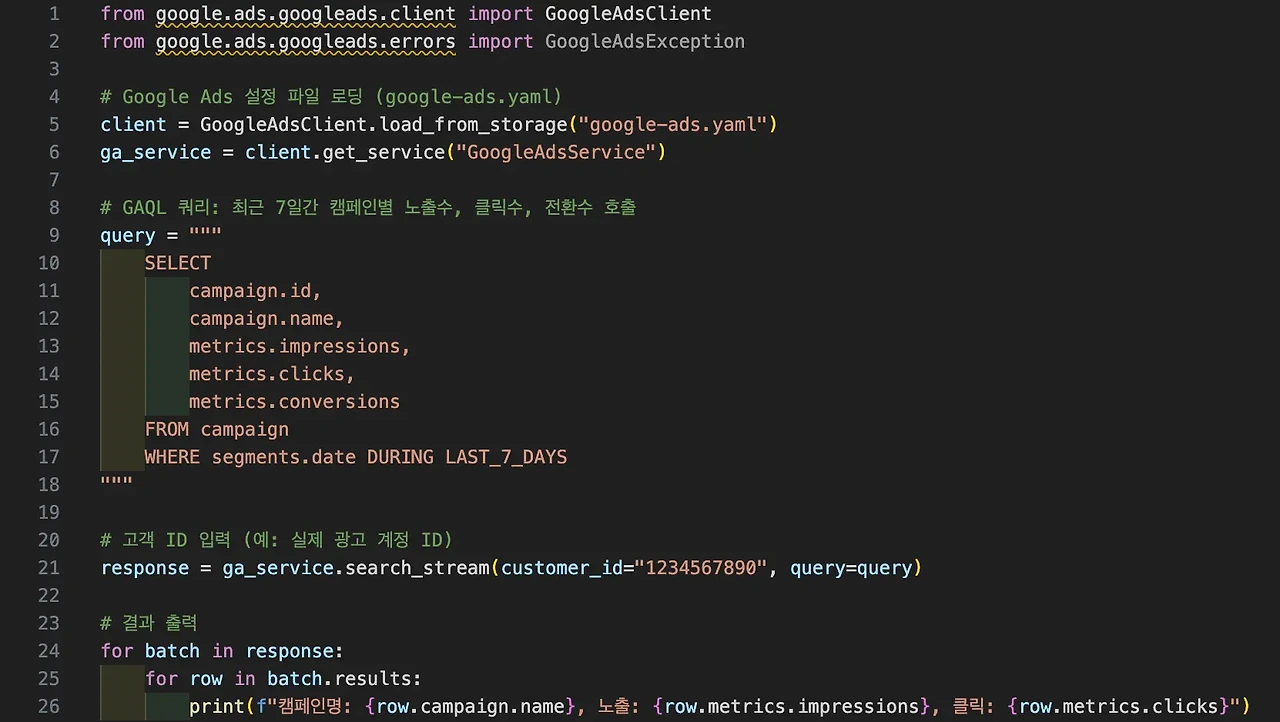Click {row.metrics.impressions} in the f-string
Viewport: 1280px width, 722px height.
790,707
